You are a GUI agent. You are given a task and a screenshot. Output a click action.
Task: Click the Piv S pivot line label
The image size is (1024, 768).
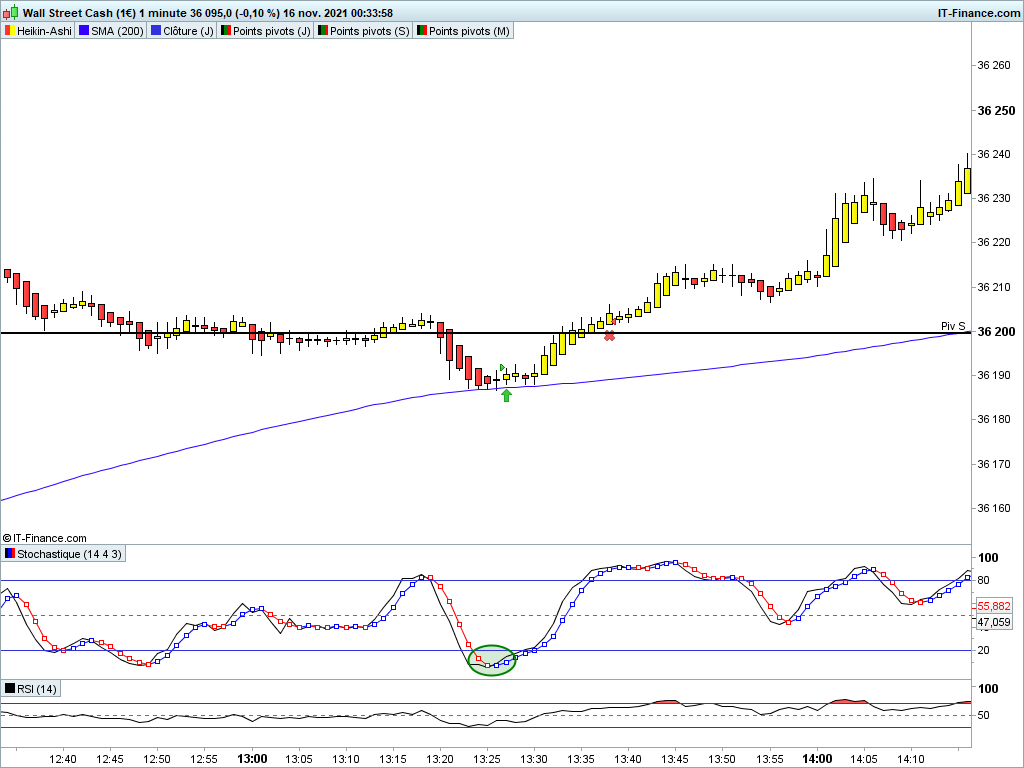pos(953,326)
